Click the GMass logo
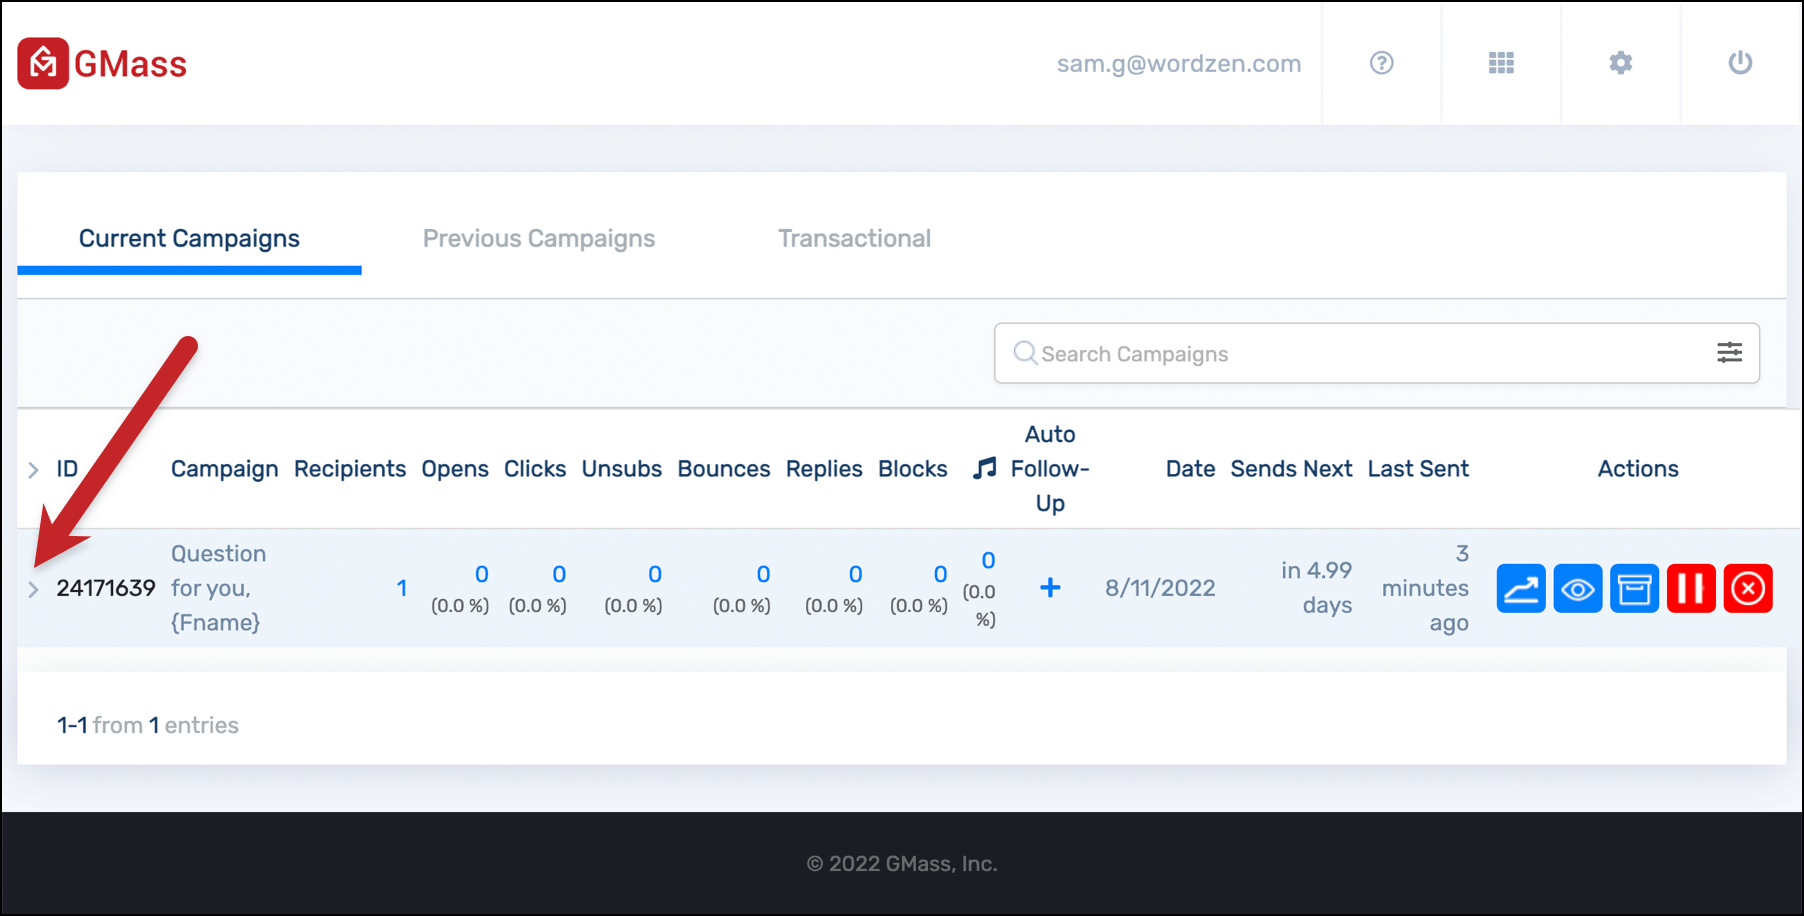Screen dimensions: 1804x916 [x=102, y=64]
